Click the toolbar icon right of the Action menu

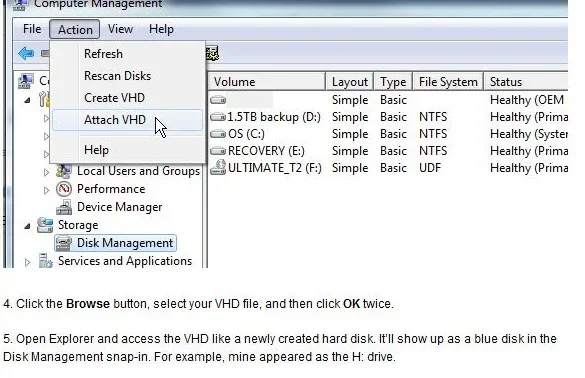coord(213,54)
